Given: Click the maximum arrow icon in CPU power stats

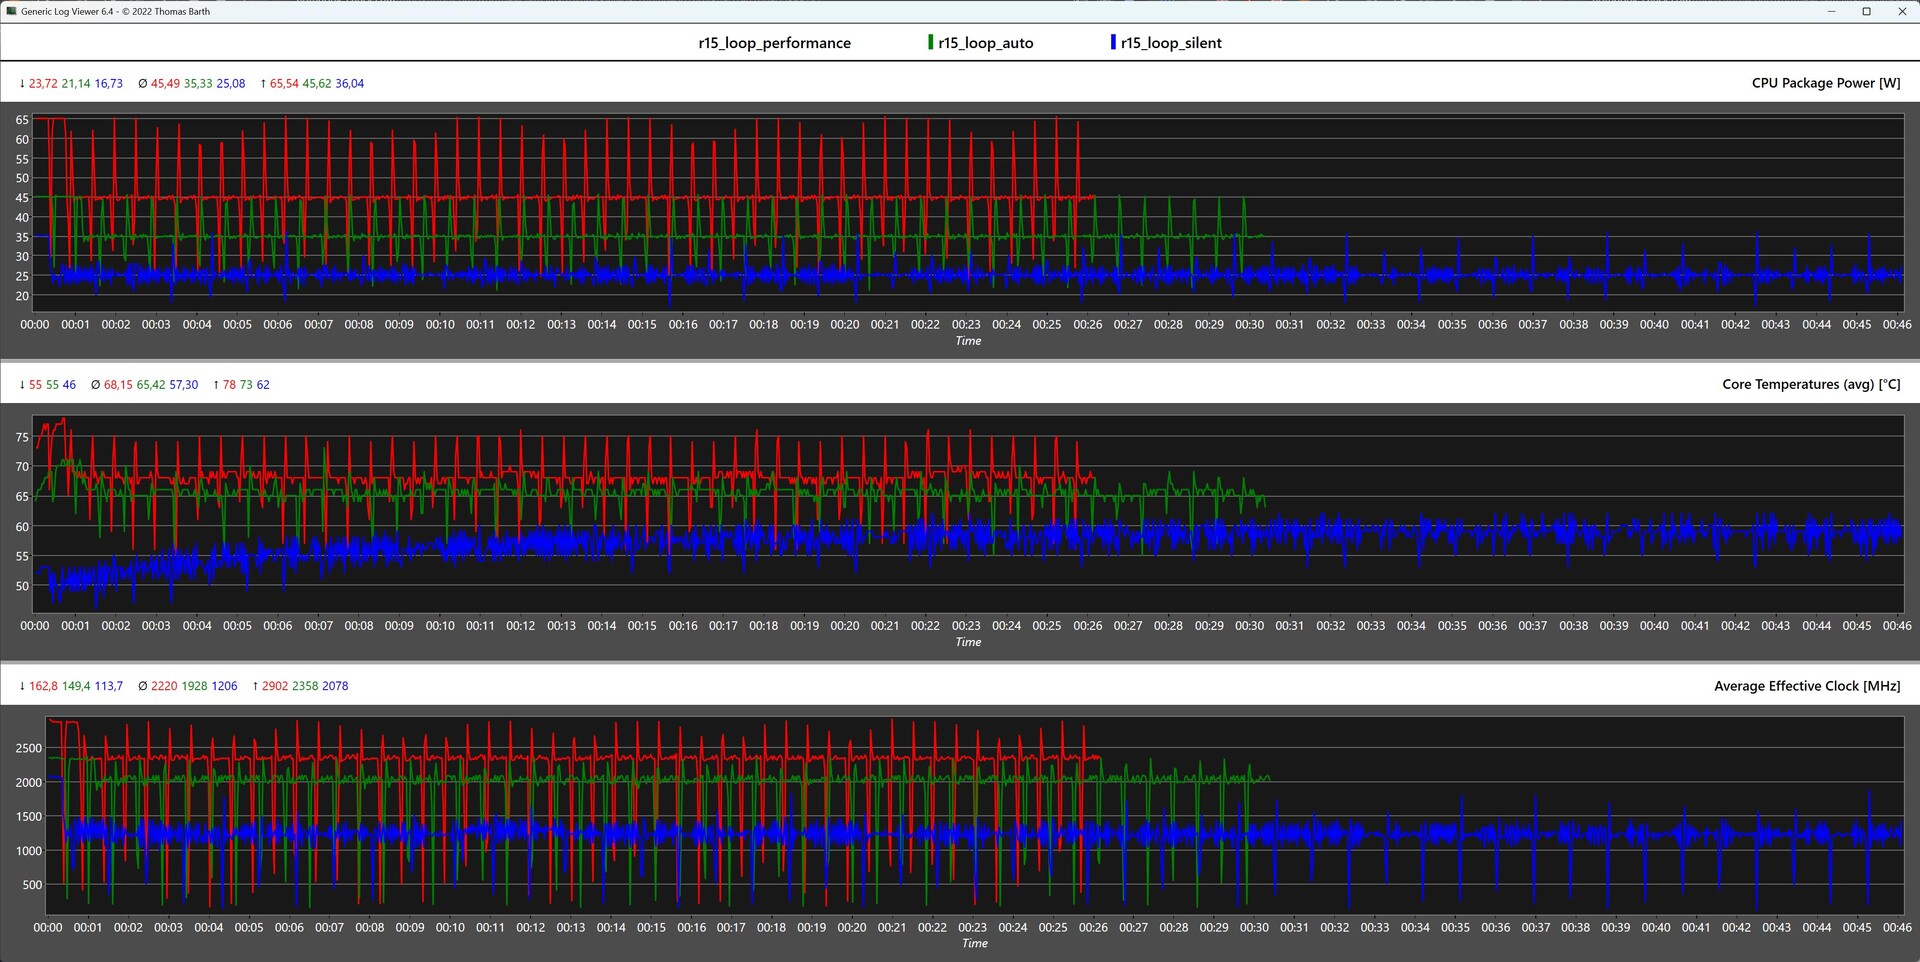Looking at the screenshot, I should click(x=263, y=84).
